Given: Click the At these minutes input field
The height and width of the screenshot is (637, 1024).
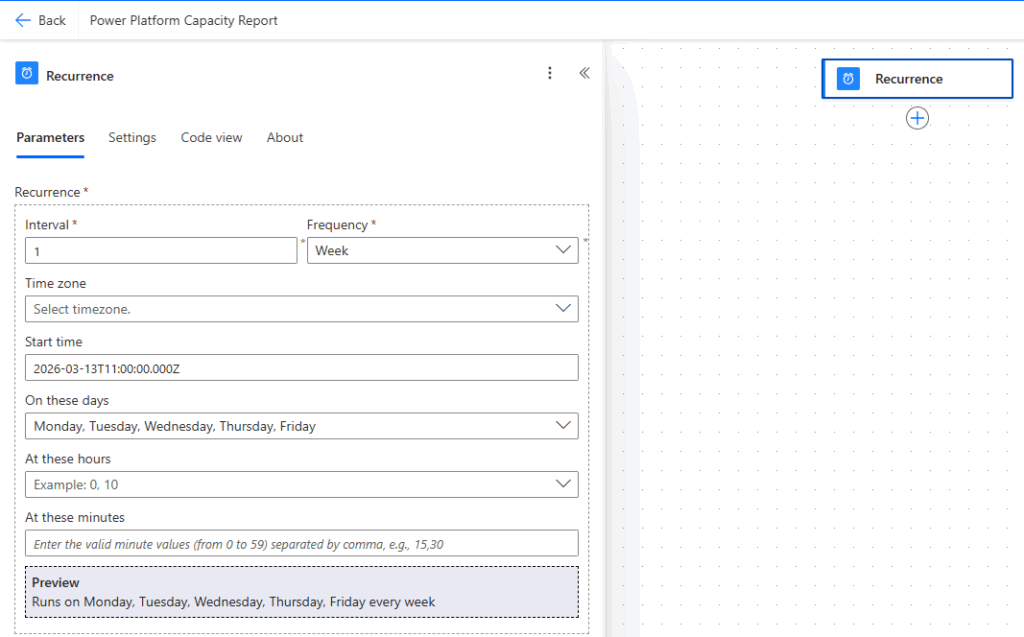Looking at the screenshot, I should [302, 543].
